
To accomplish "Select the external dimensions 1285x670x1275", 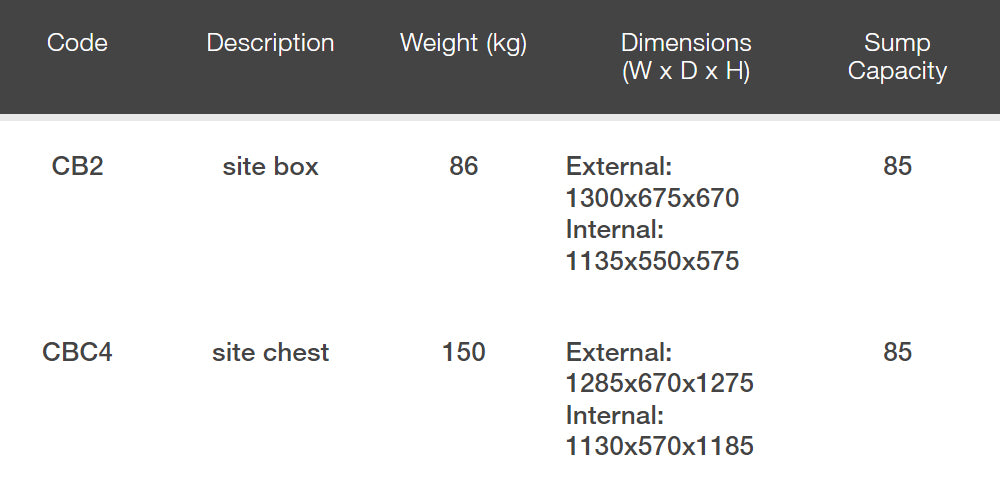I will click(x=659, y=383).
